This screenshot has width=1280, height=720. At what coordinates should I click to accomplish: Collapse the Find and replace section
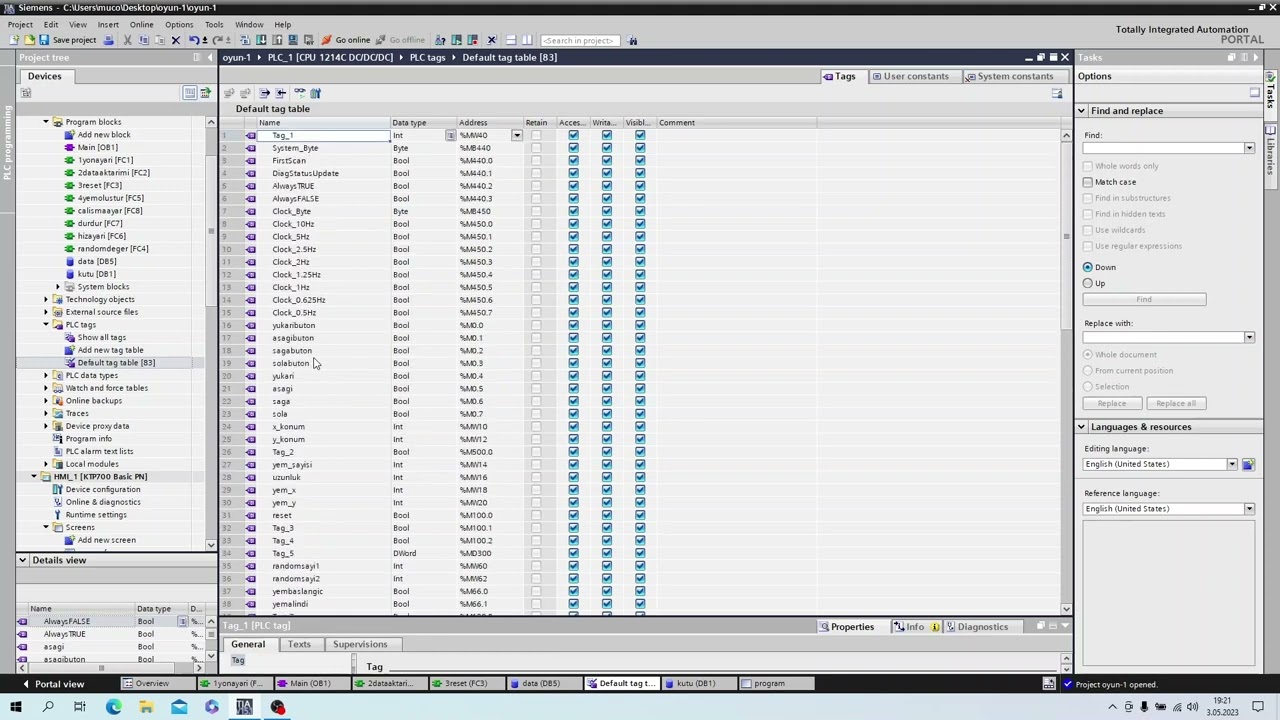pos(1081,111)
